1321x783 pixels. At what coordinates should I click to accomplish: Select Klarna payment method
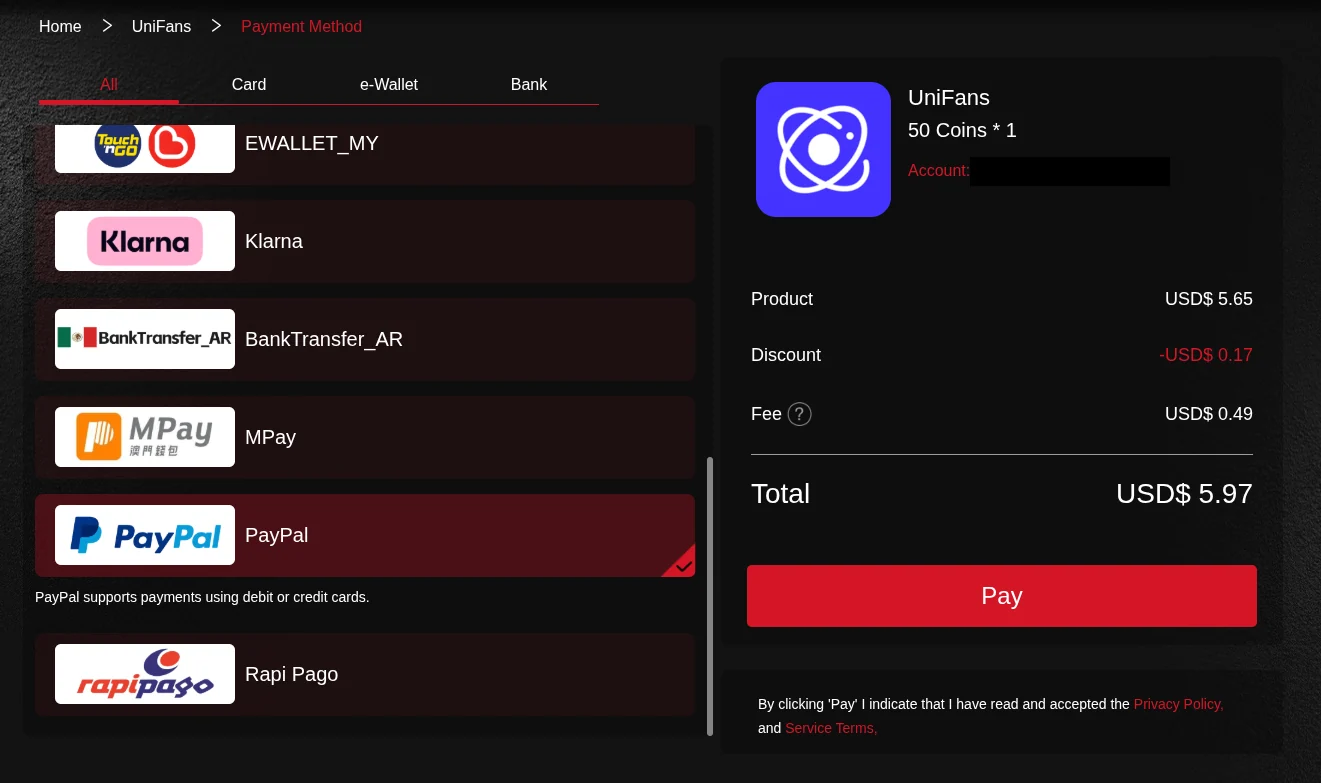365,241
